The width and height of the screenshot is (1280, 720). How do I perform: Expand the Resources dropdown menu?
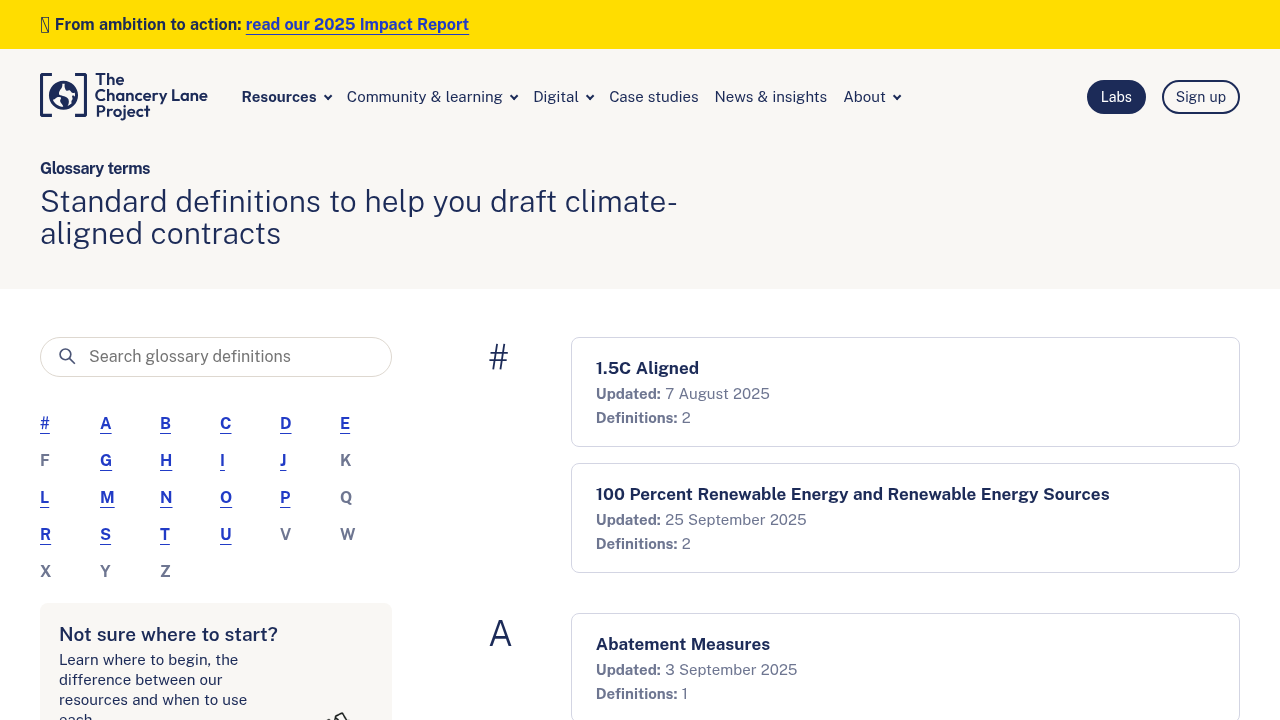[x=287, y=97]
